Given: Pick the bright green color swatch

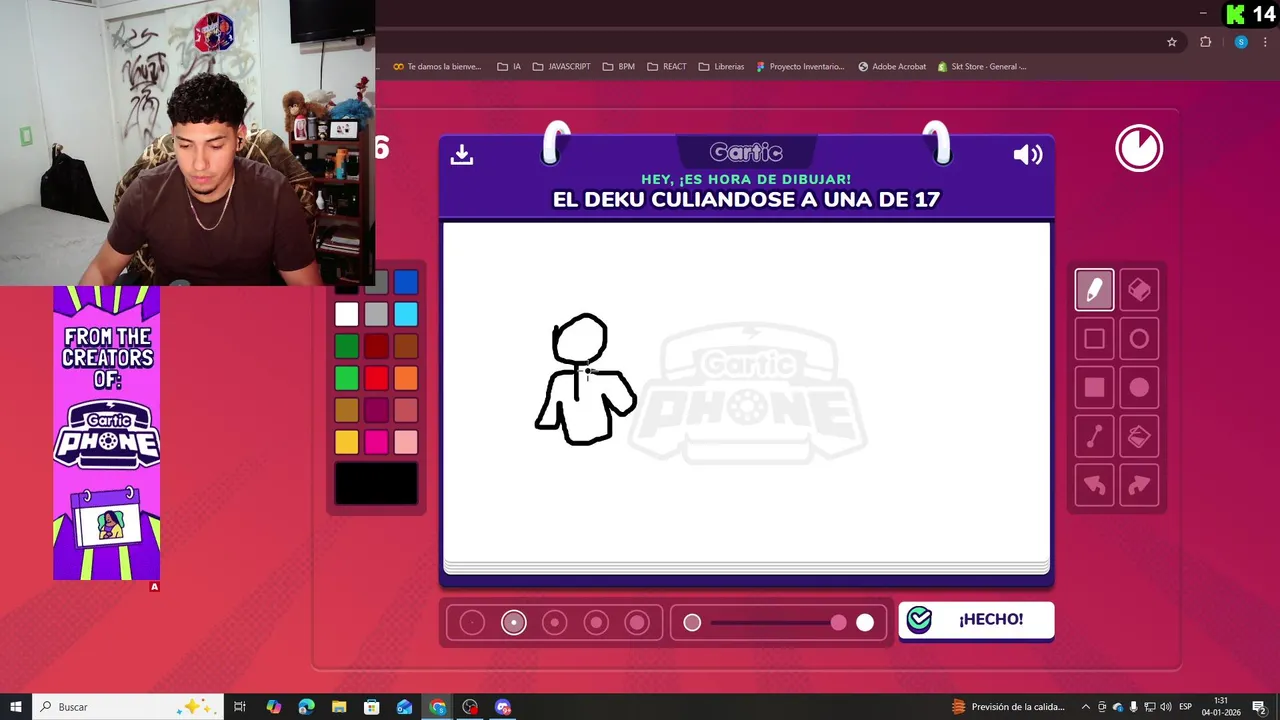Looking at the screenshot, I should 346,378.
